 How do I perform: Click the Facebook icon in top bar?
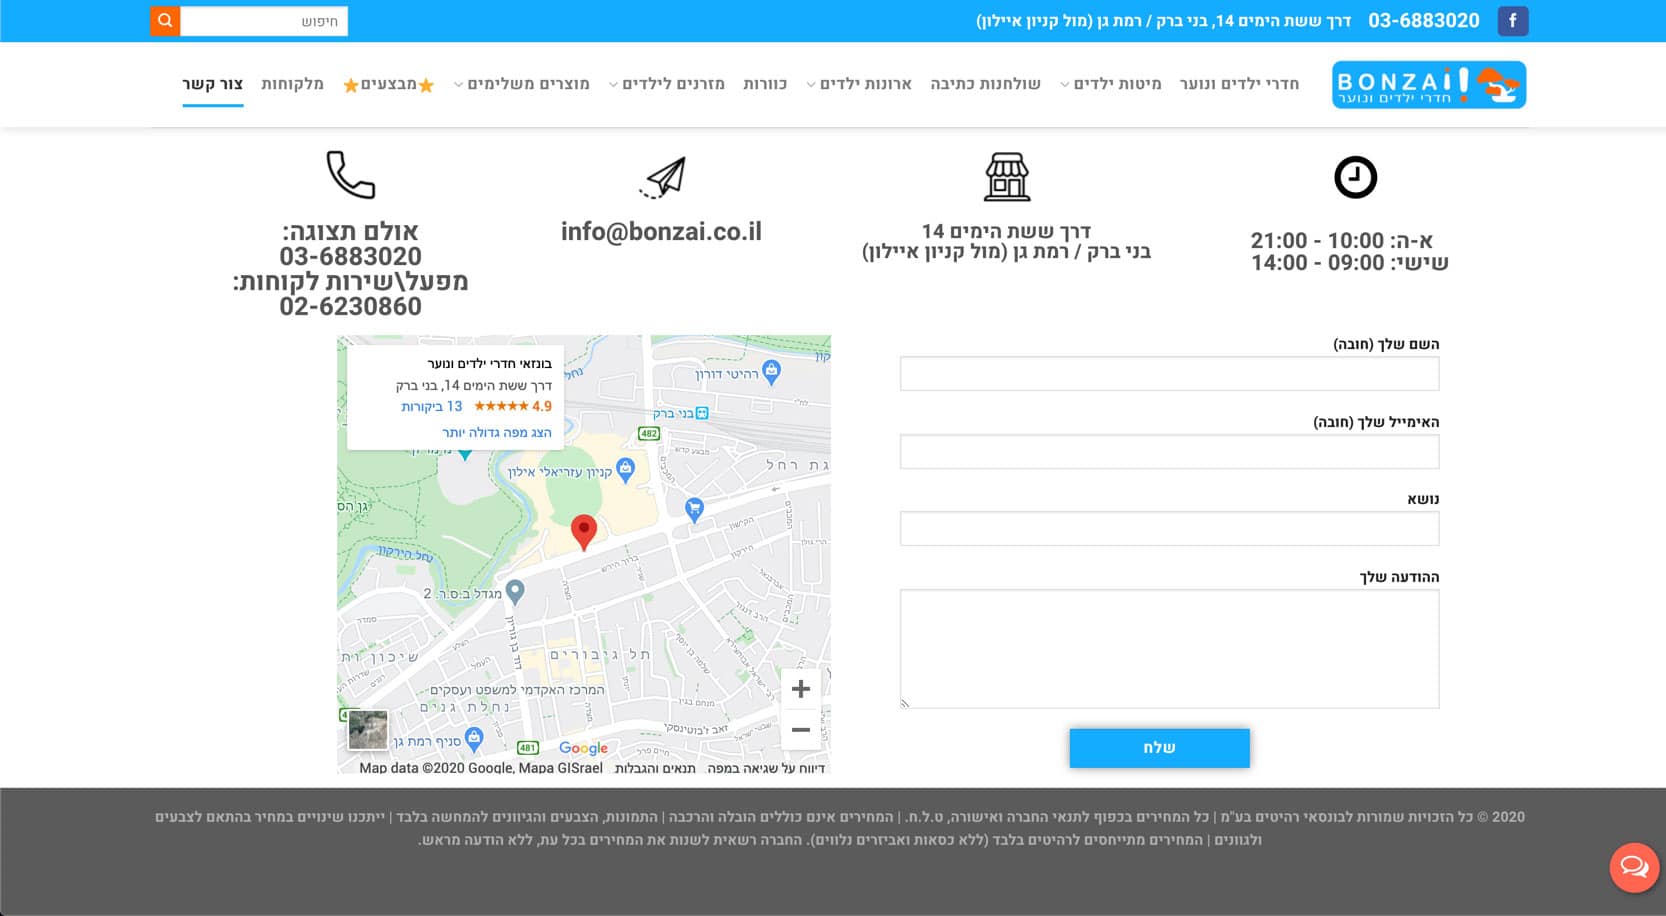click(x=1512, y=21)
